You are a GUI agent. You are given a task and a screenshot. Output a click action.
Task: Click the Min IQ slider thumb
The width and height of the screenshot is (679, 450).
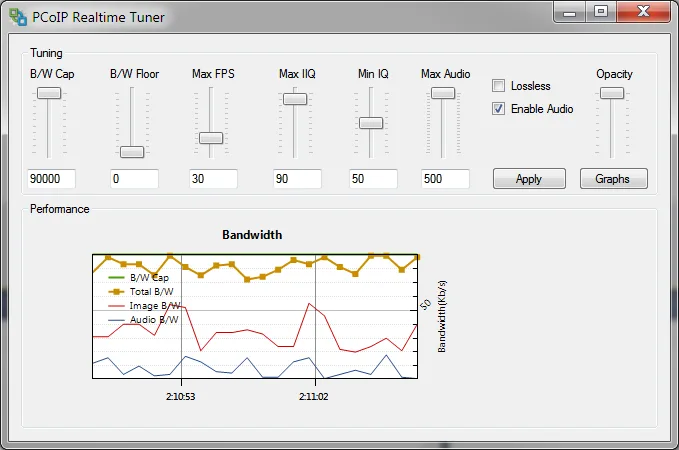[371, 123]
